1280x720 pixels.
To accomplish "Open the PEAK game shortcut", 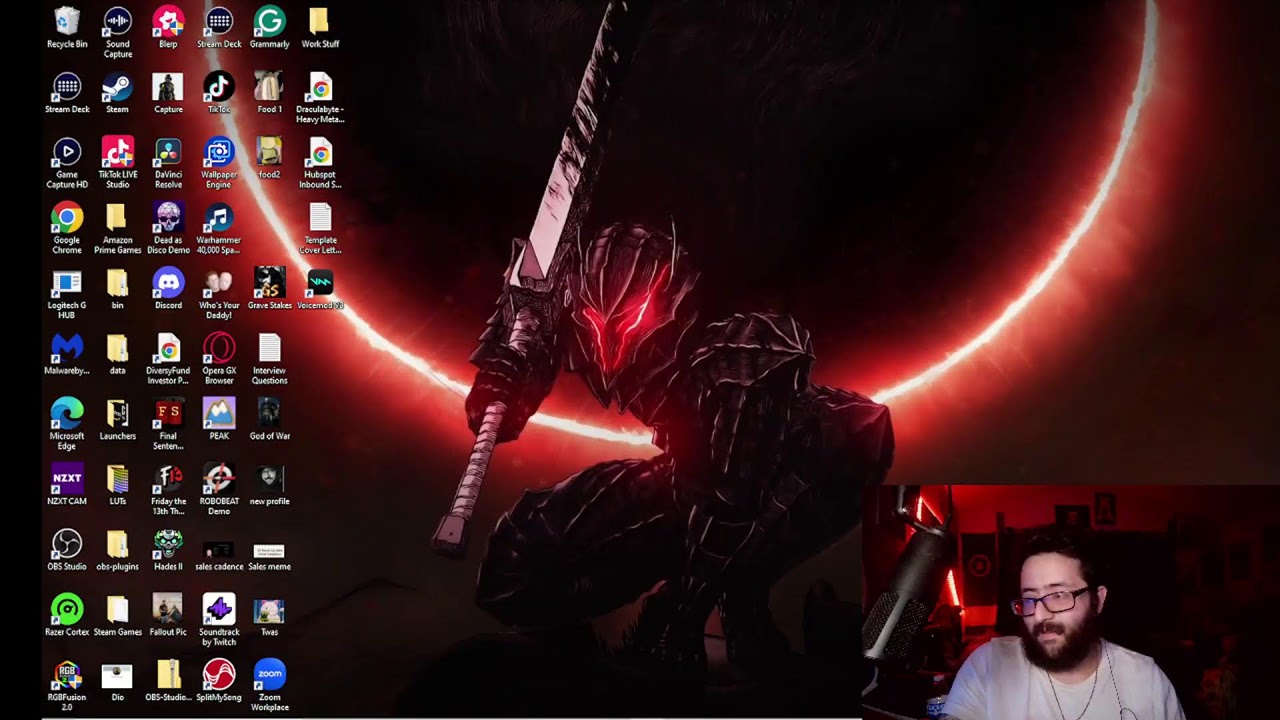I will (219, 420).
